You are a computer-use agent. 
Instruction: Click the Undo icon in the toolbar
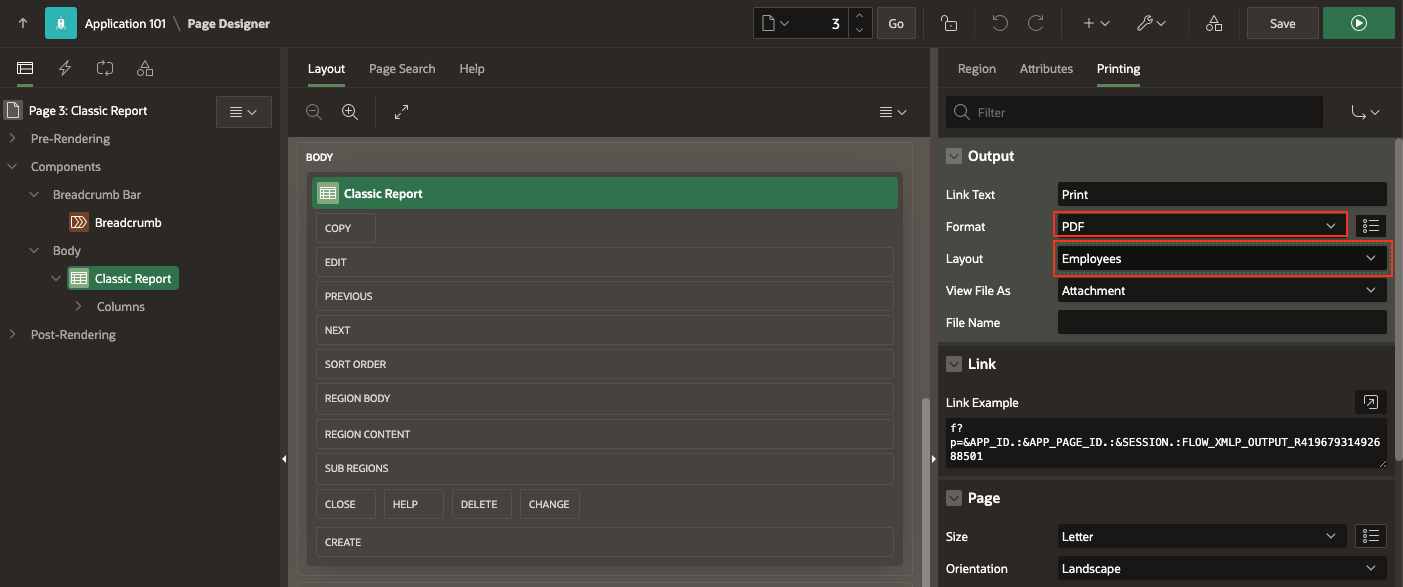[999, 22]
